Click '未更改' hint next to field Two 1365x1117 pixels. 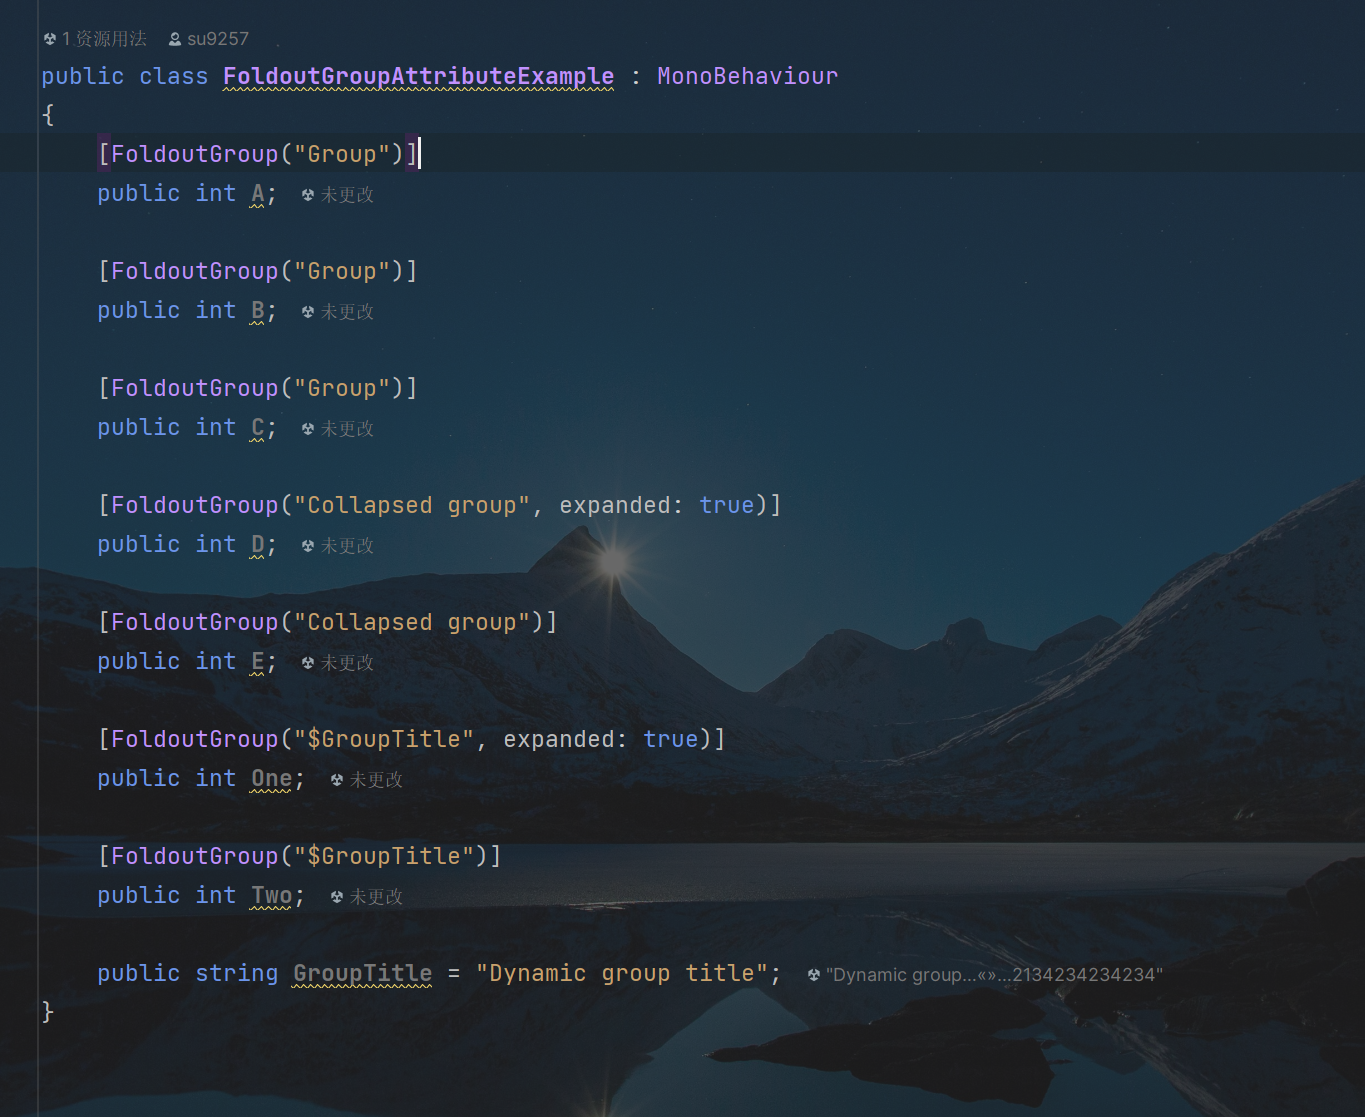point(376,897)
